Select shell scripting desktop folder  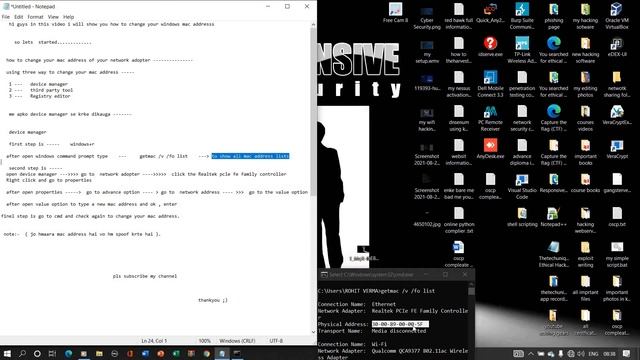click(x=522, y=217)
